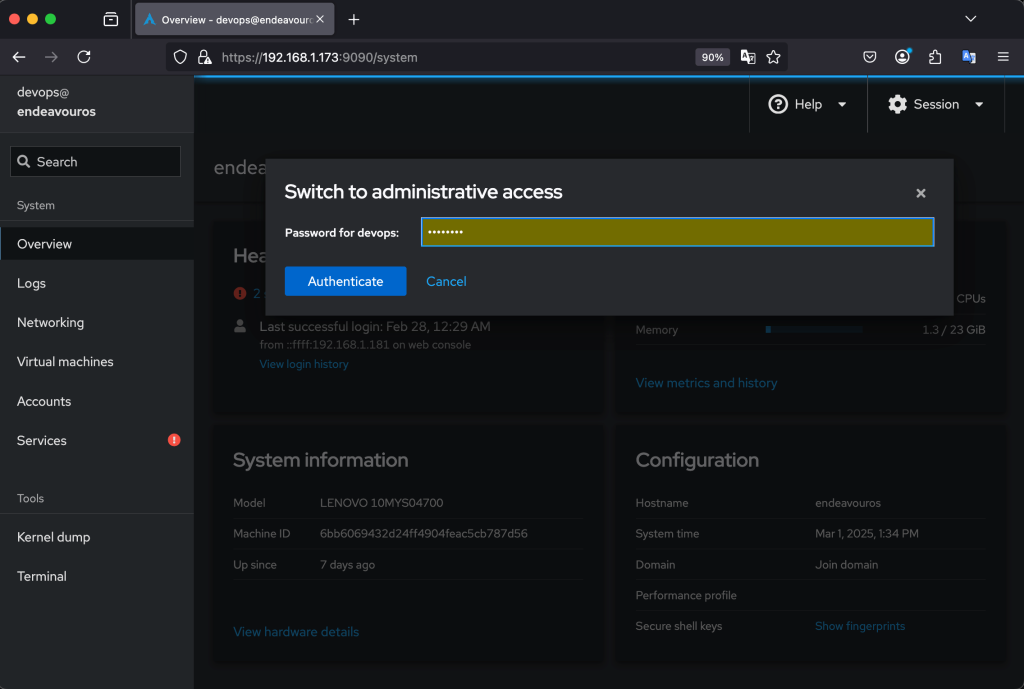Click the browser reload page icon

[84, 57]
